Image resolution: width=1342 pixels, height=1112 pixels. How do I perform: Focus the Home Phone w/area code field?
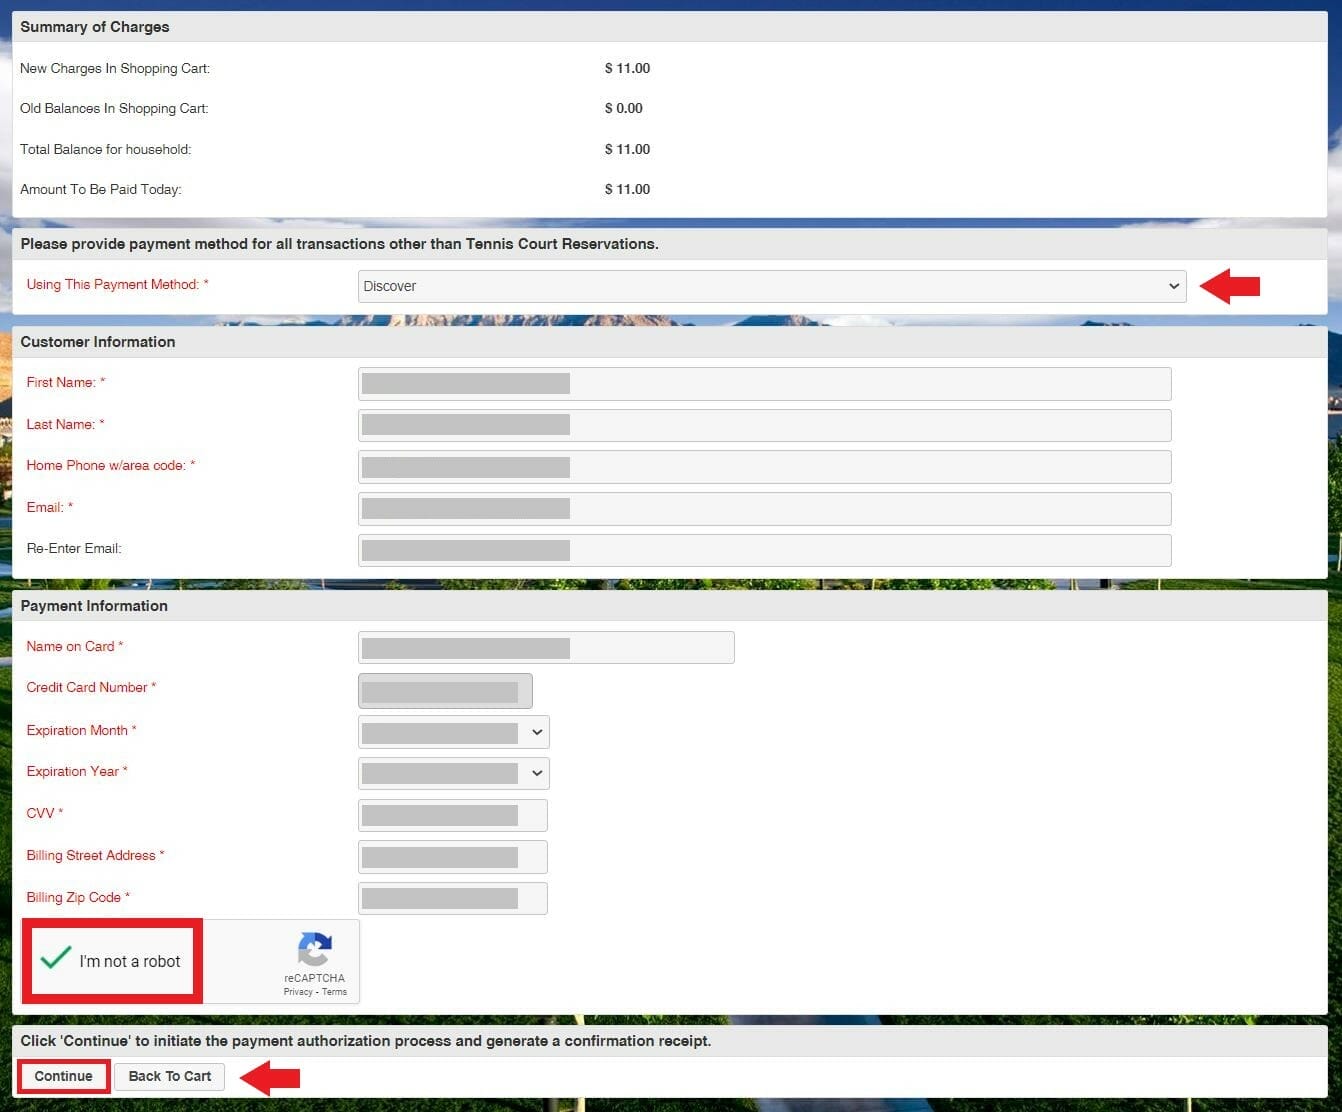[x=764, y=467]
